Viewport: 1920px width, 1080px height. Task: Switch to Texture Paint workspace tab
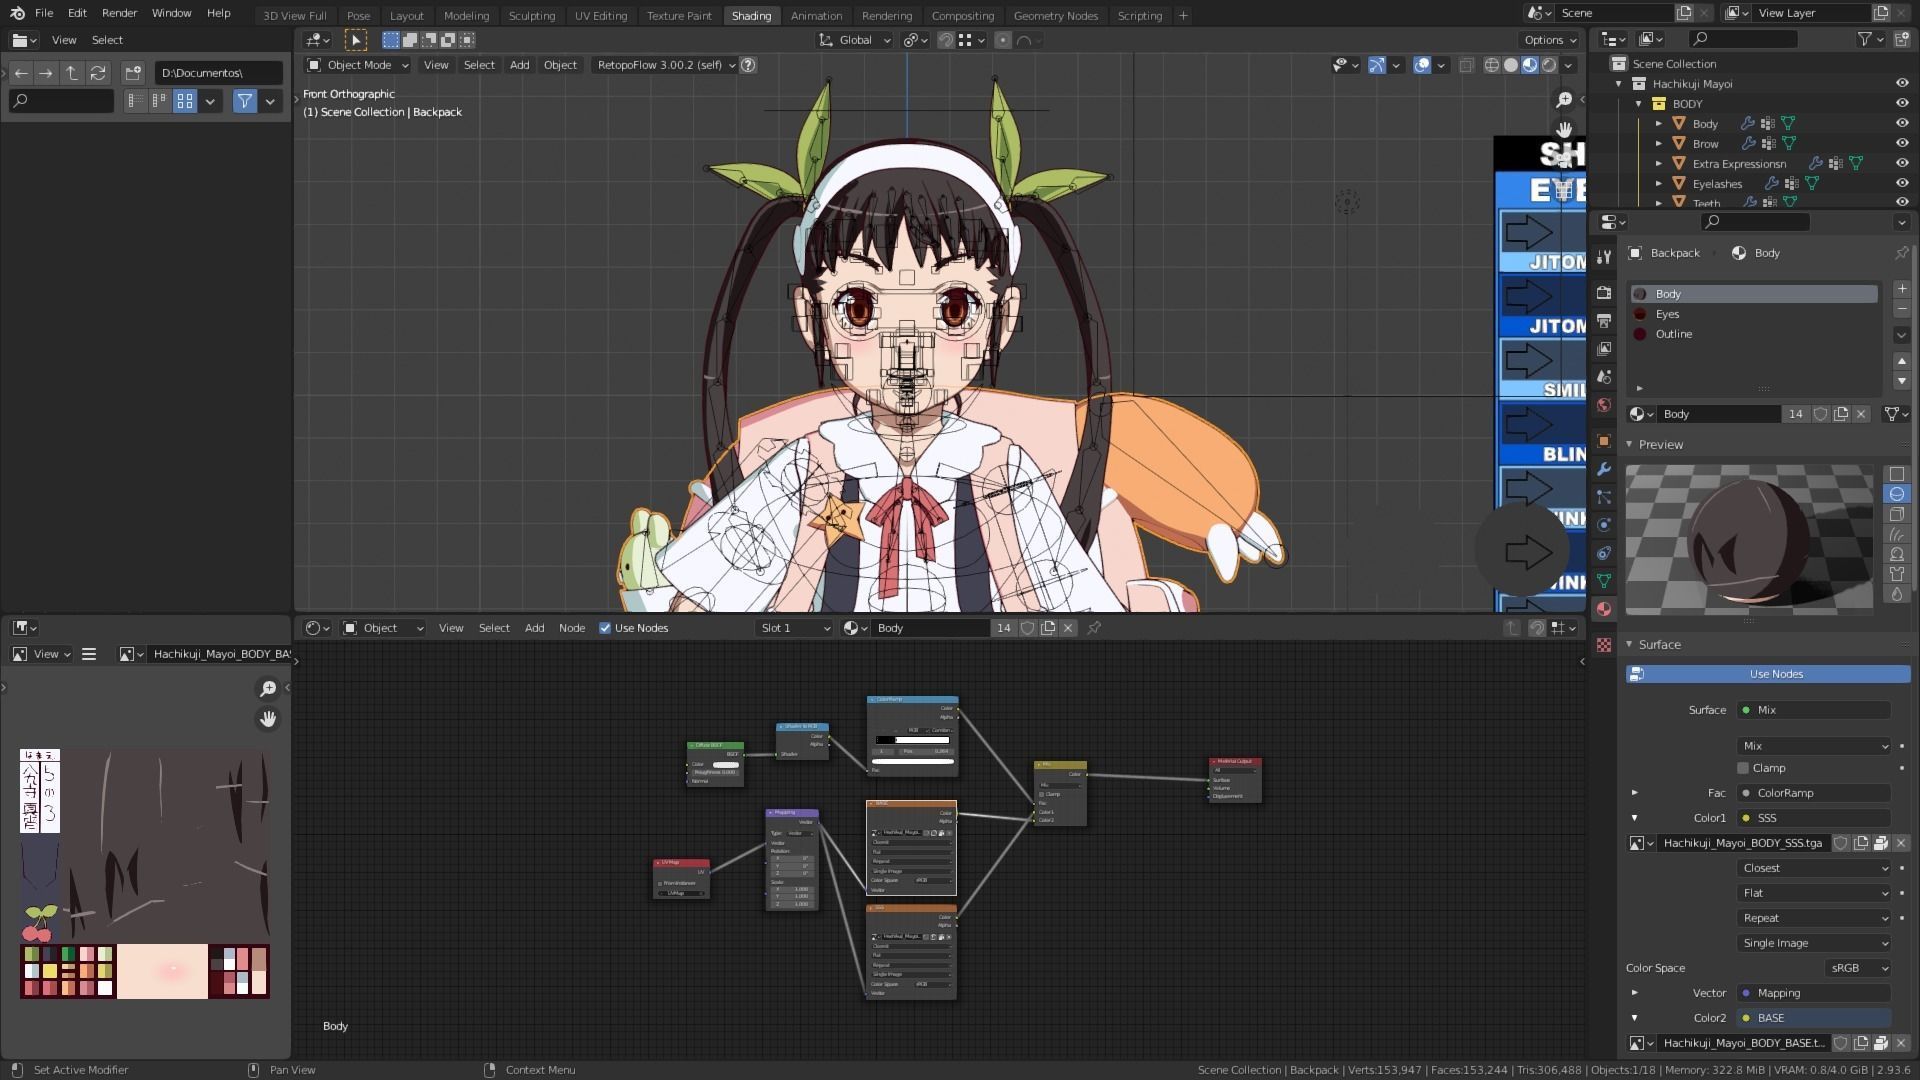click(679, 15)
